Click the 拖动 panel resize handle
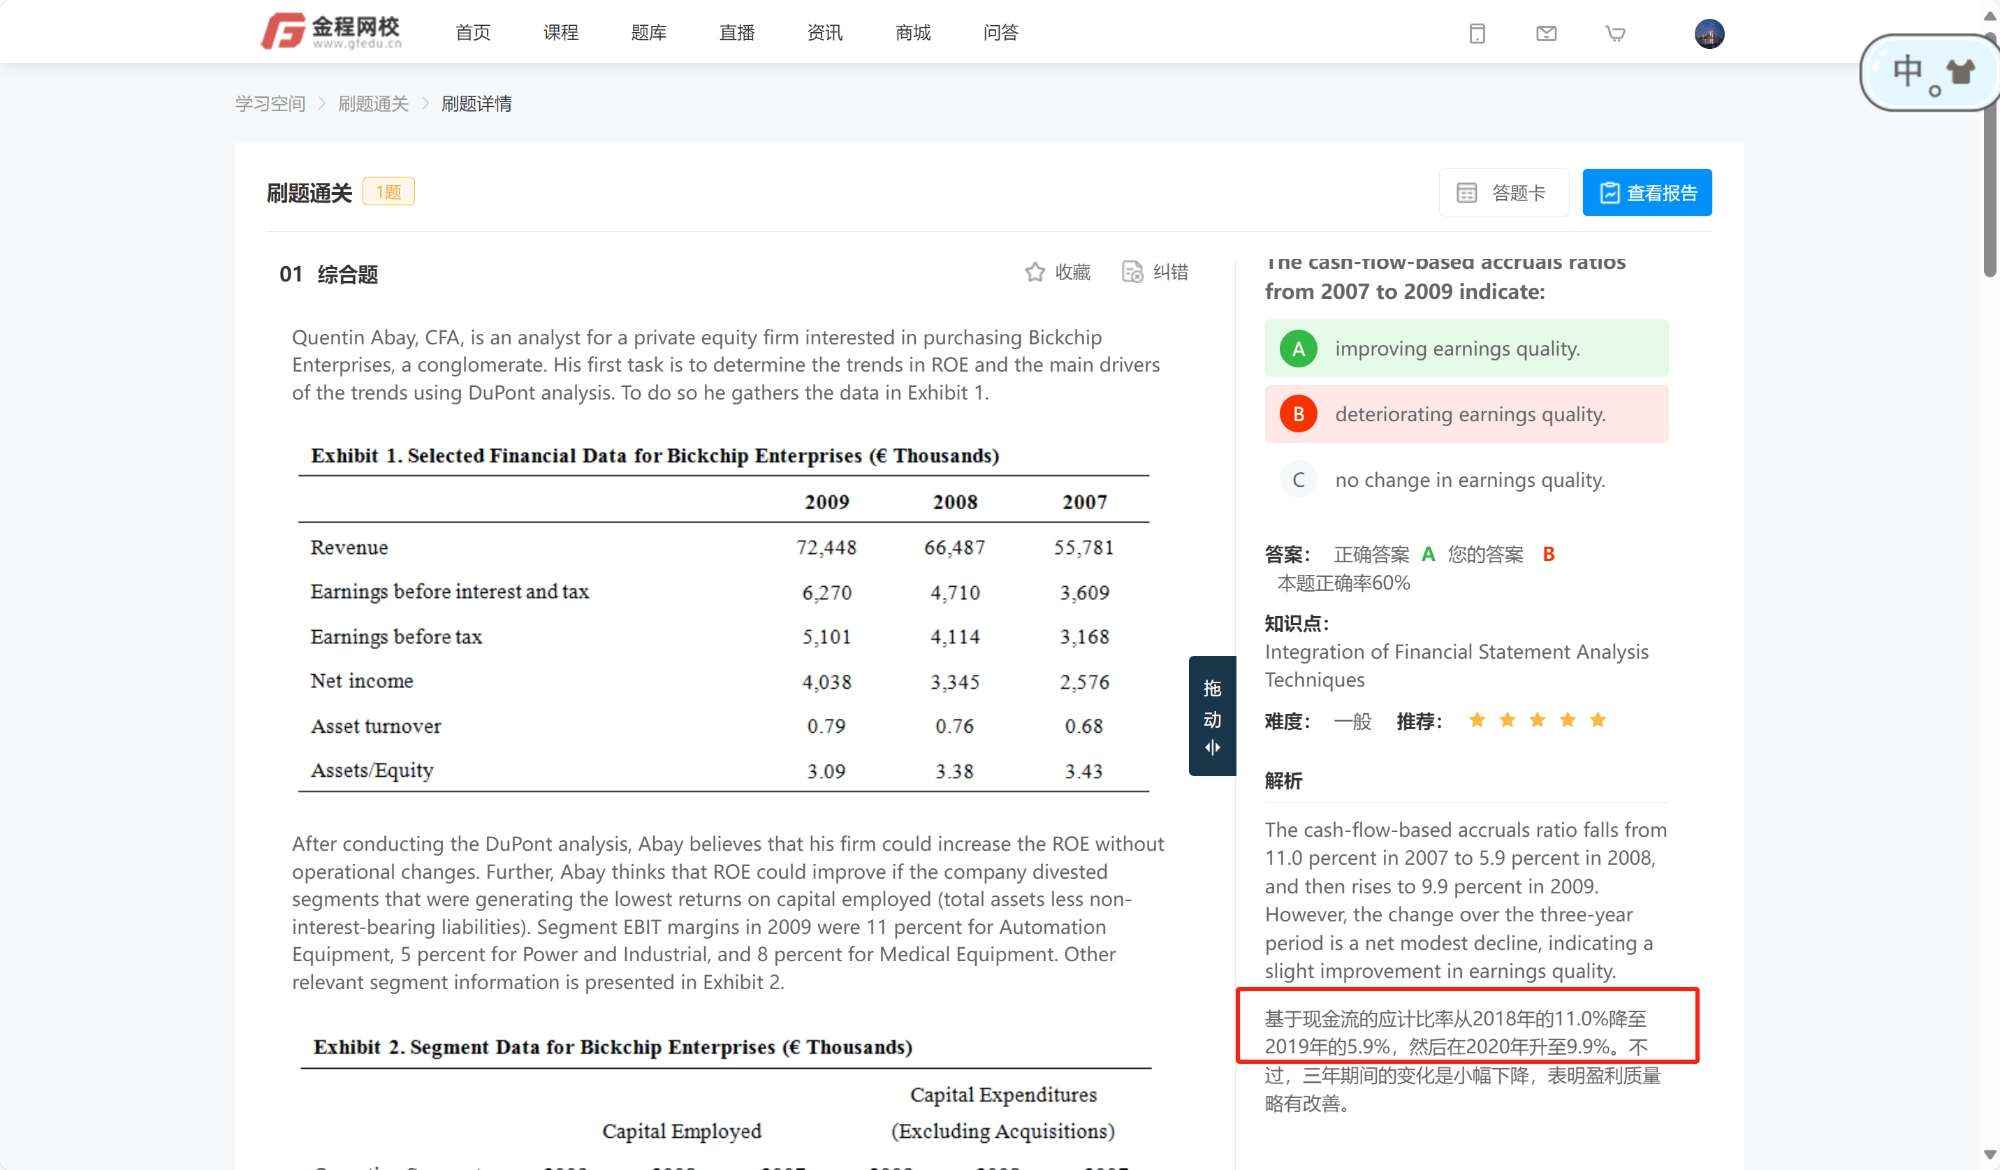This screenshot has width=2000, height=1170. click(x=1212, y=716)
